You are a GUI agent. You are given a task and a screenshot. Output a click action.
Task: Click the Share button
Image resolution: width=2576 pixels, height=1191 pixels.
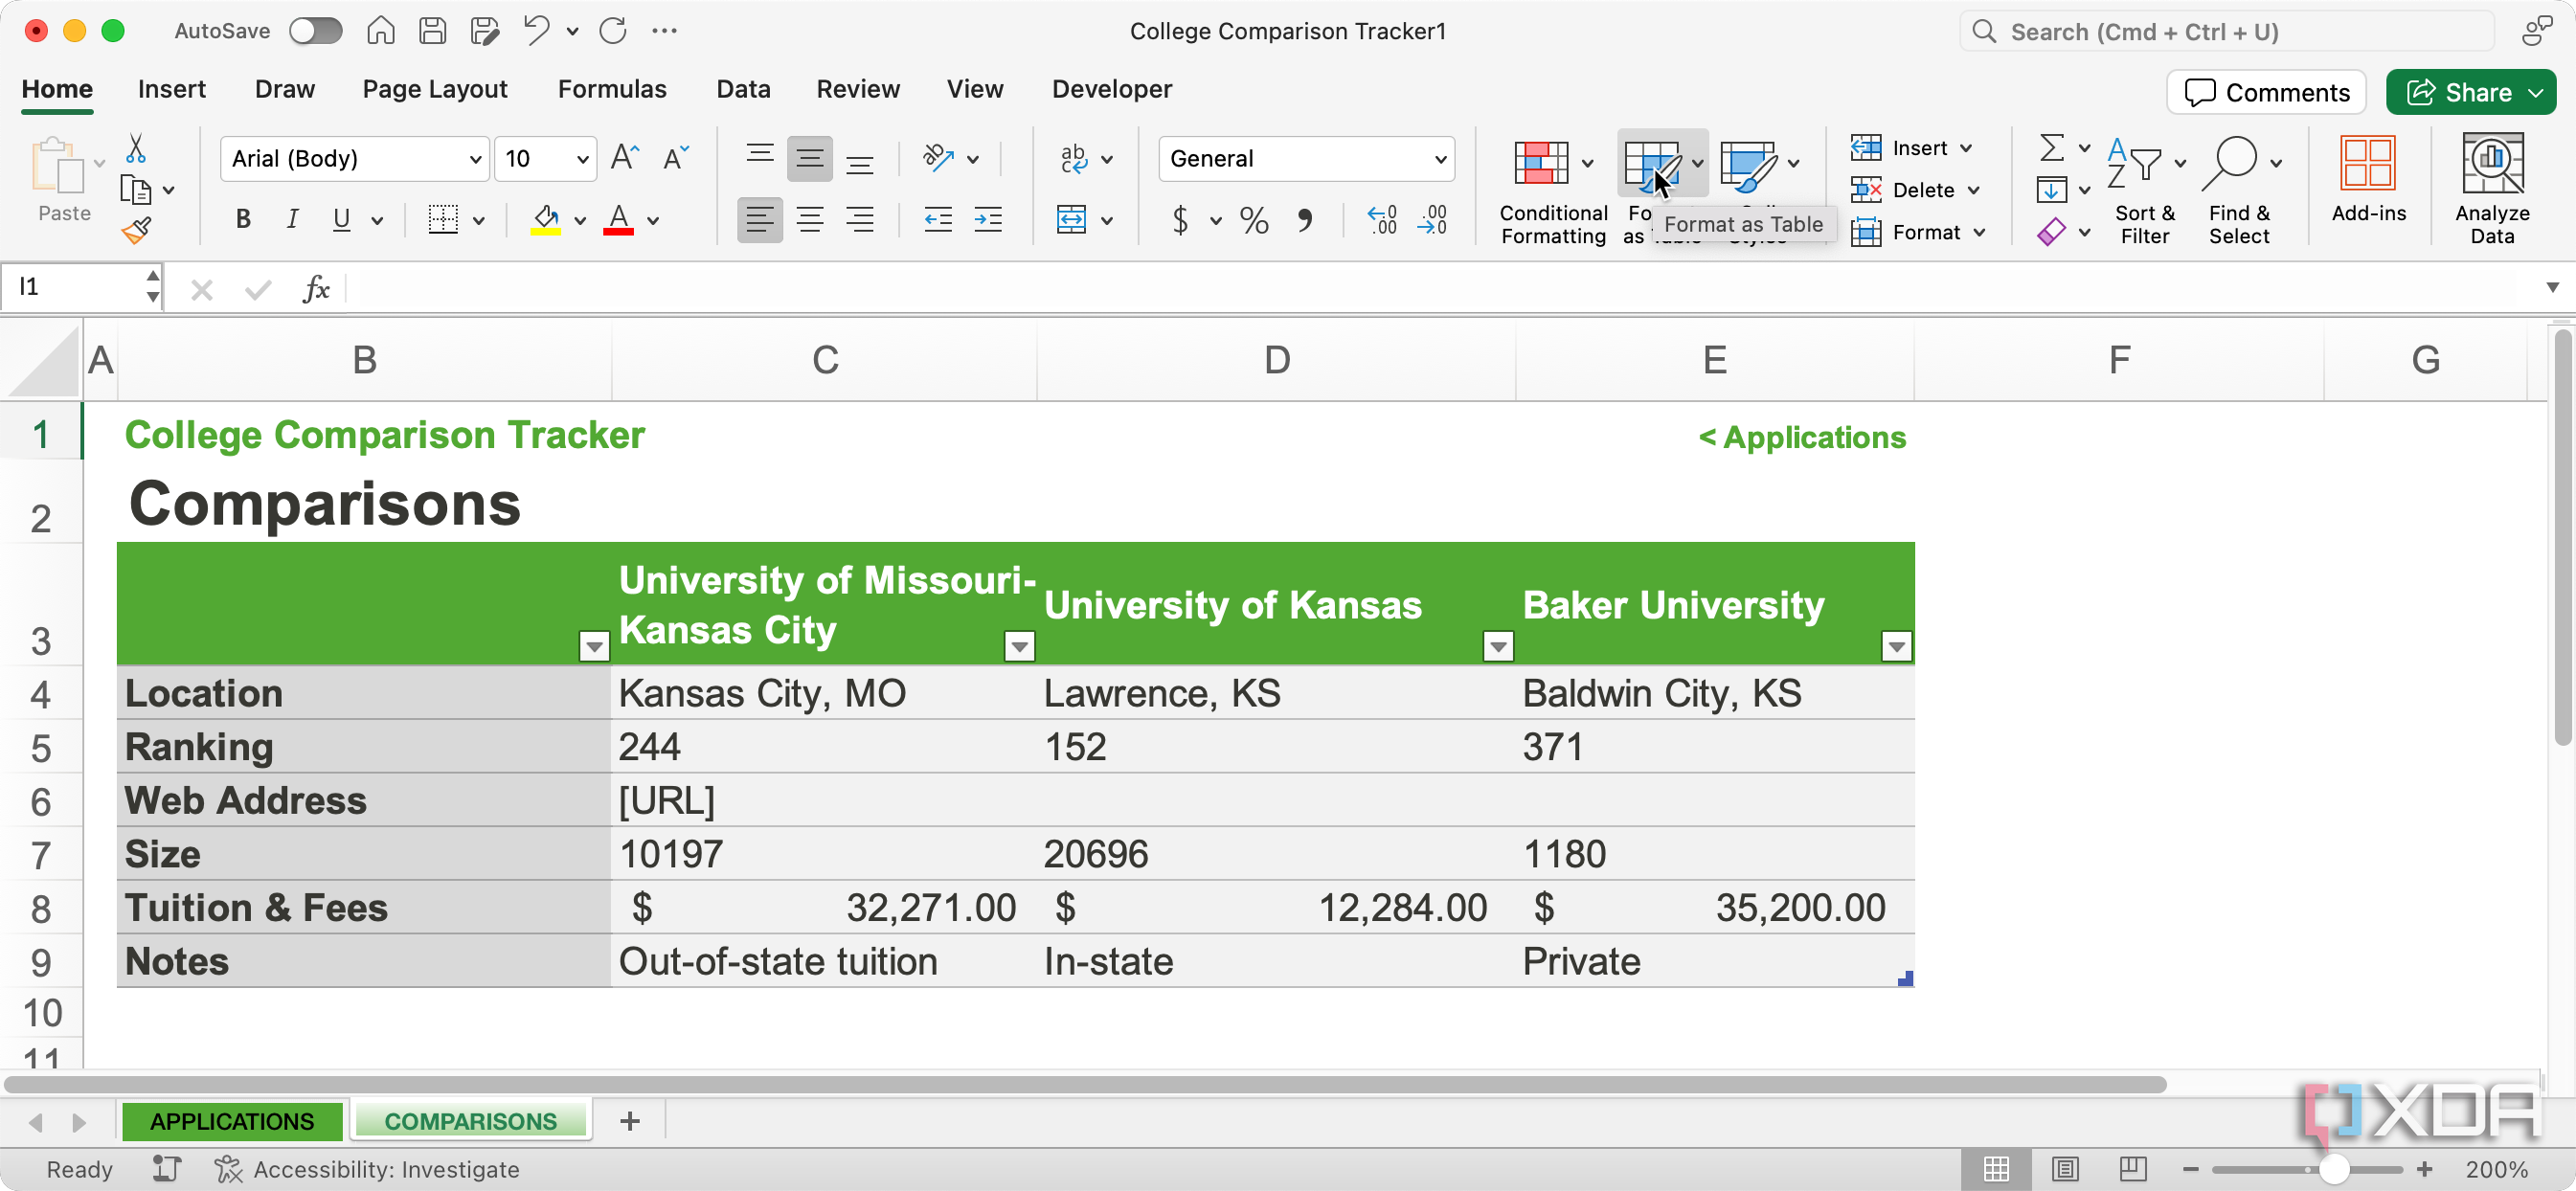pyautogui.click(x=2470, y=92)
